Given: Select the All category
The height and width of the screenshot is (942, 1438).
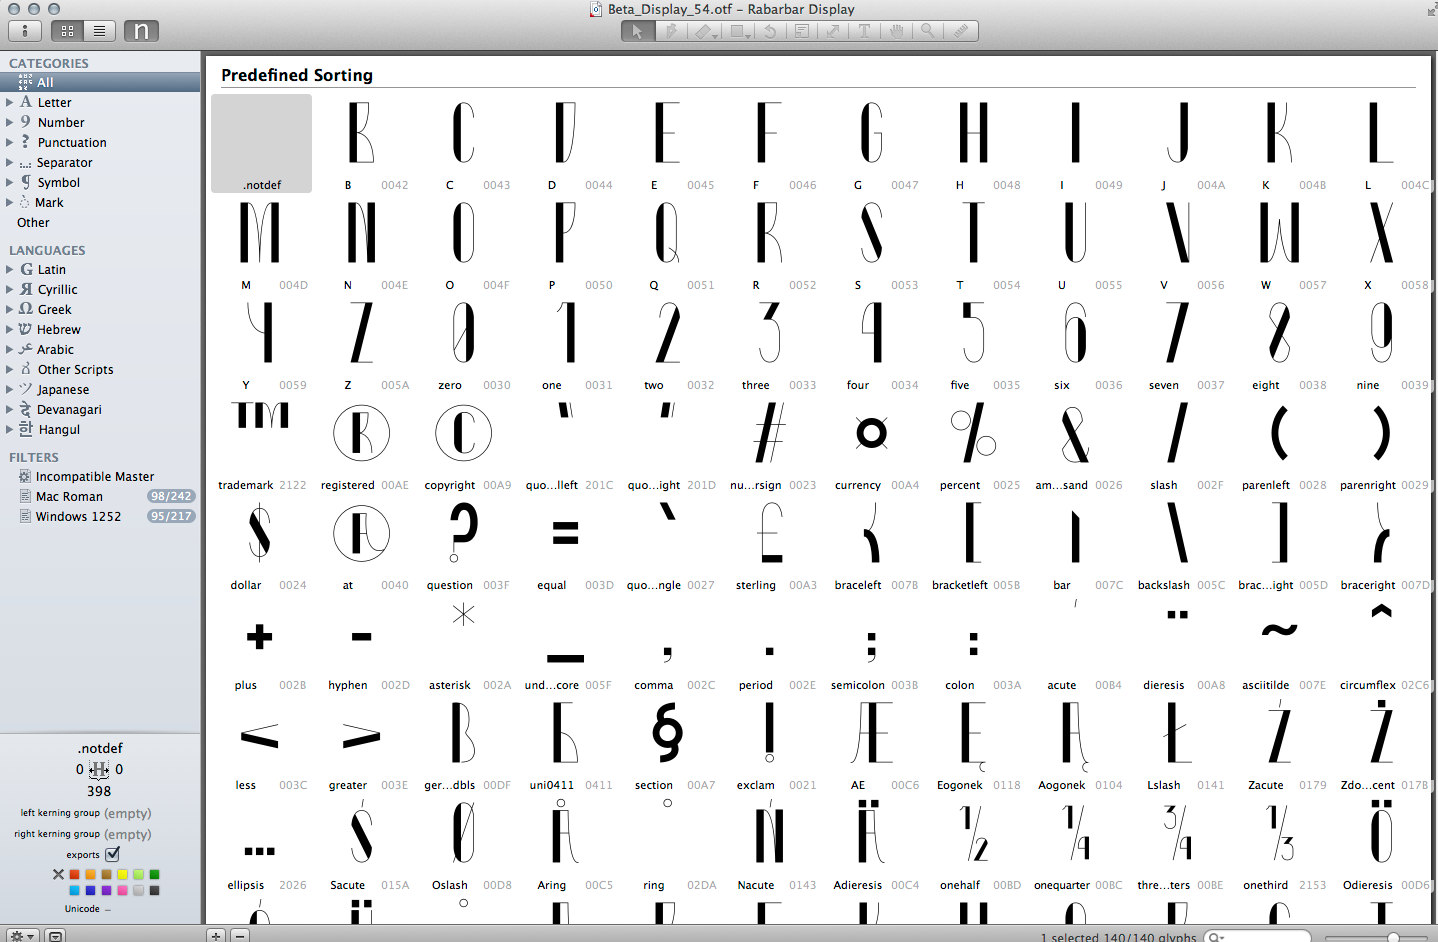Looking at the screenshot, I should (x=100, y=82).
